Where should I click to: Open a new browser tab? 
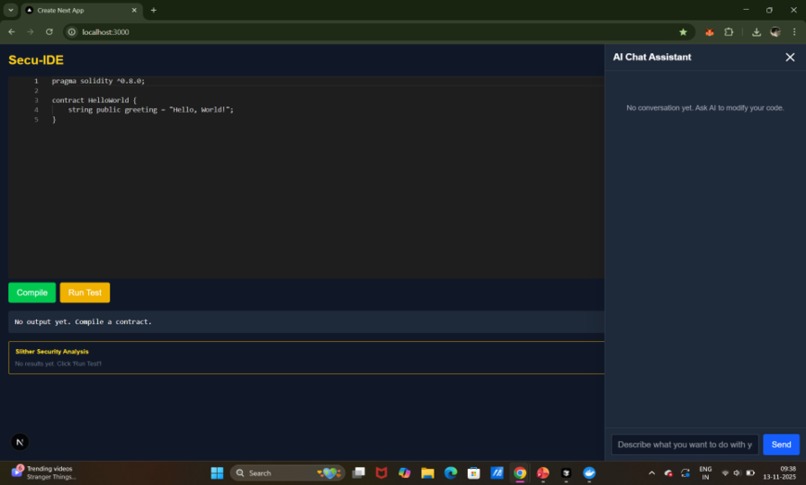(153, 10)
